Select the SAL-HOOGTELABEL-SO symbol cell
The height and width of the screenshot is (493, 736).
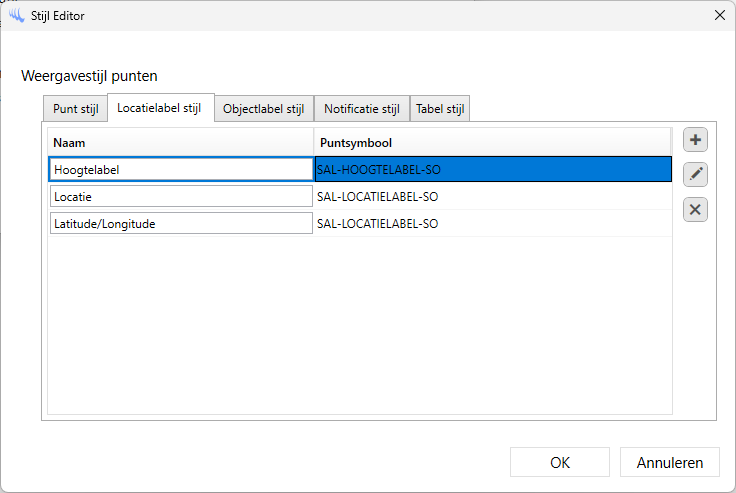pyautogui.click(x=492, y=169)
